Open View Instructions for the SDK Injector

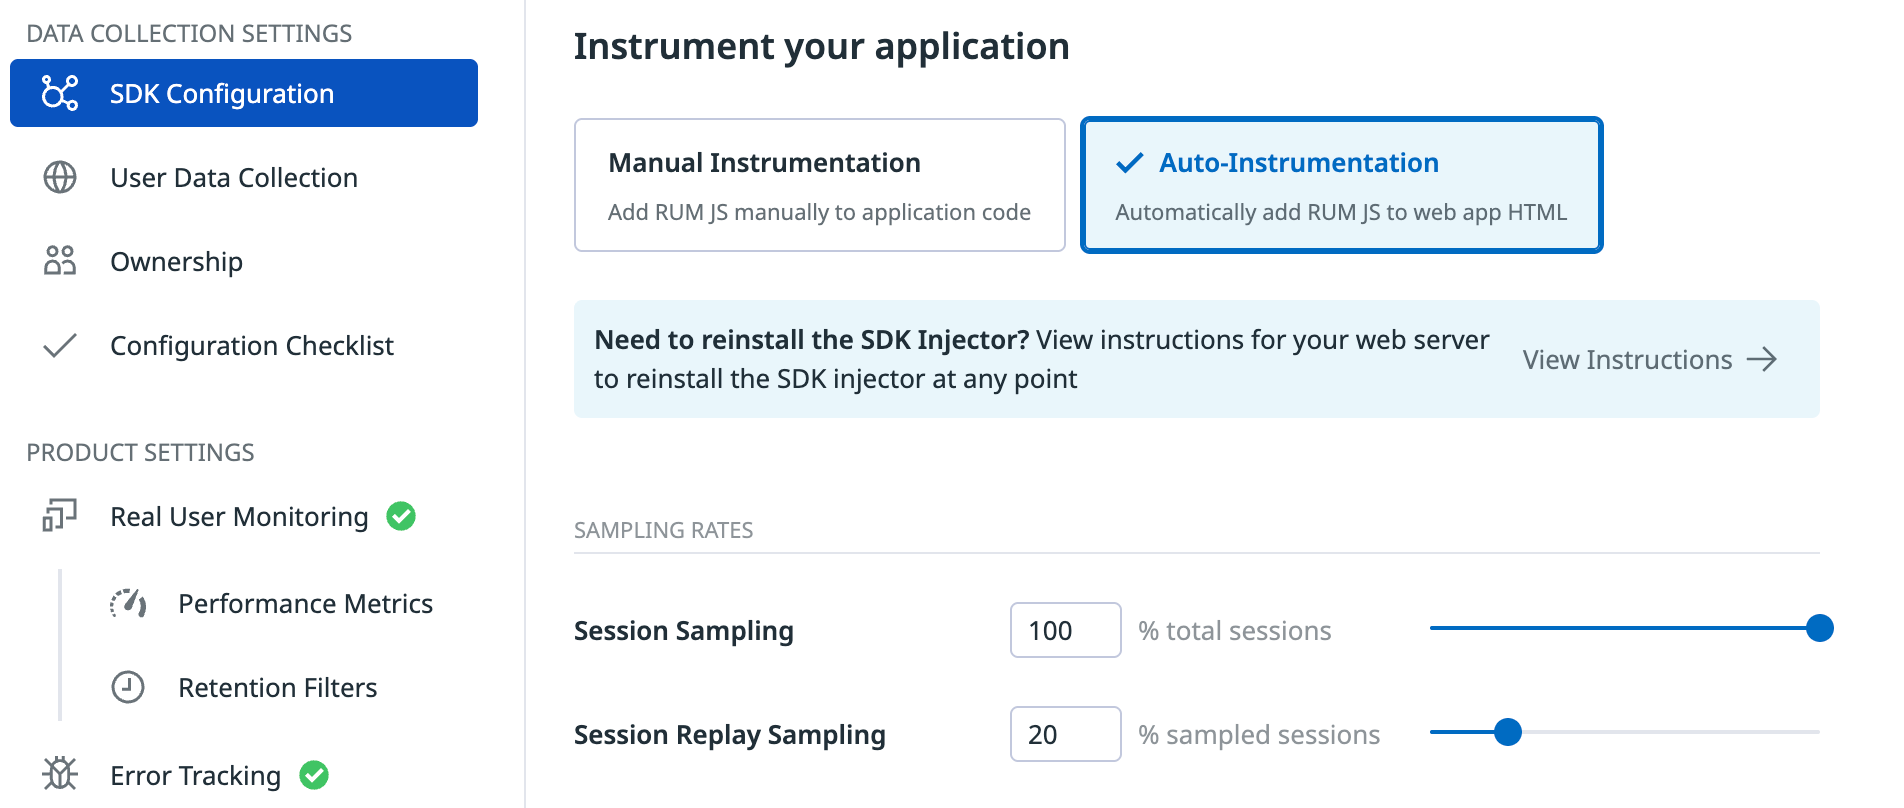[1649, 360]
